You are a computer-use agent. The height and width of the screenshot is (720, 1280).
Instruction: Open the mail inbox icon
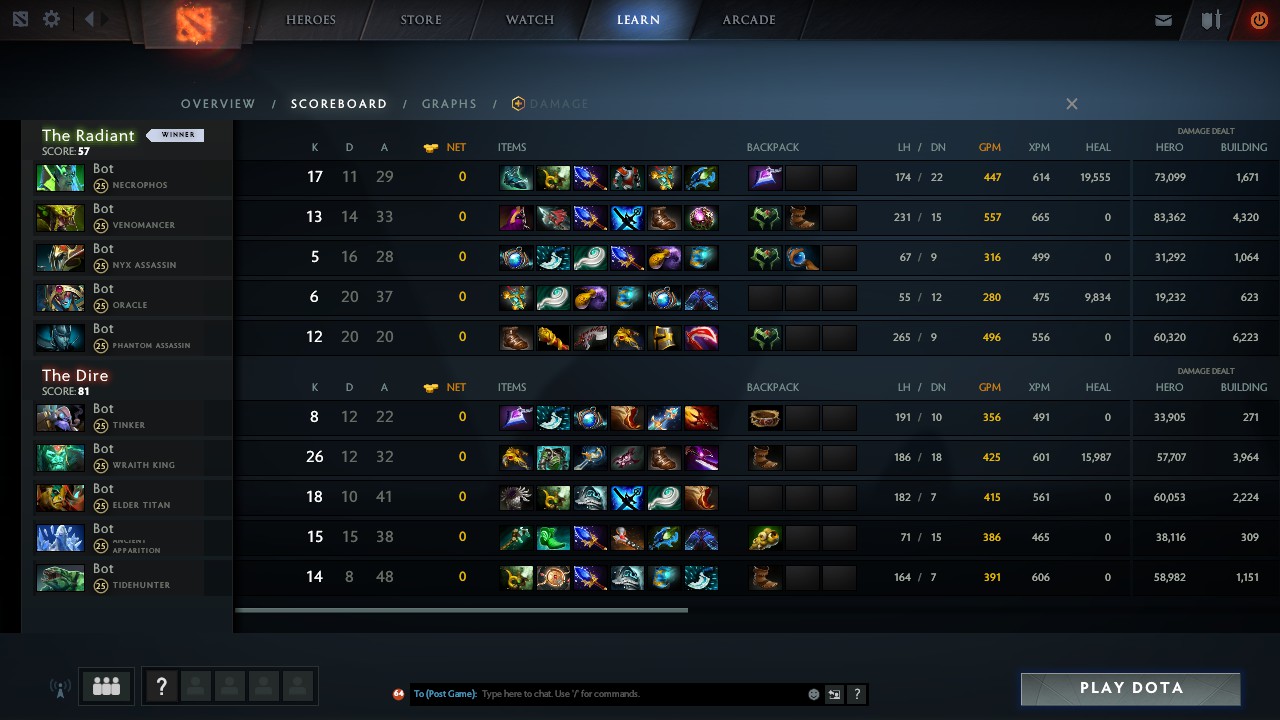click(1163, 20)
